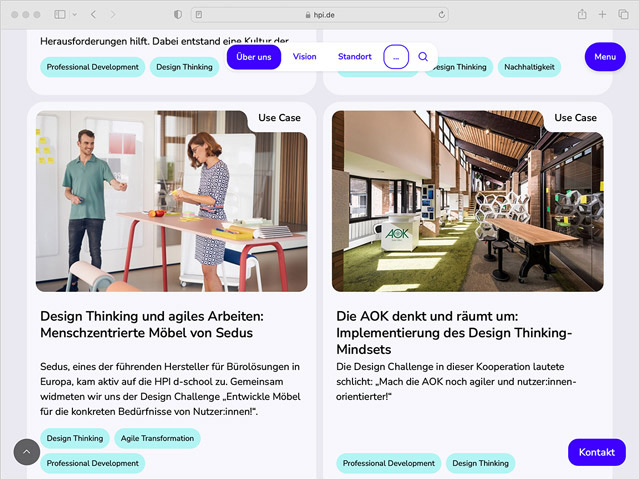
Task: Select the AOK Design Challenge paragraph text
Action: [456, 382]
